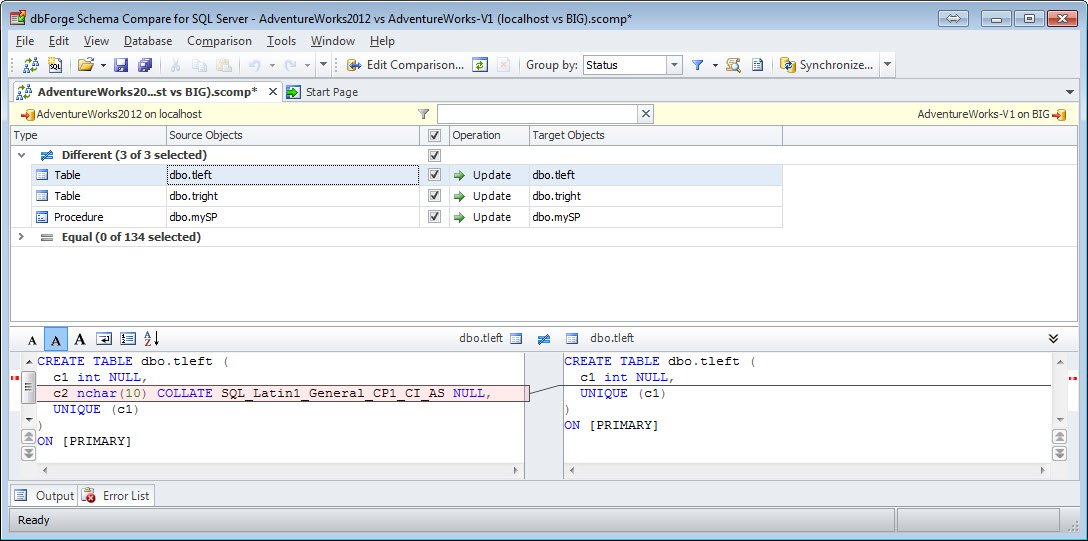Open the Tools menu
1088x541 pixels.
(x=281, y=41)
